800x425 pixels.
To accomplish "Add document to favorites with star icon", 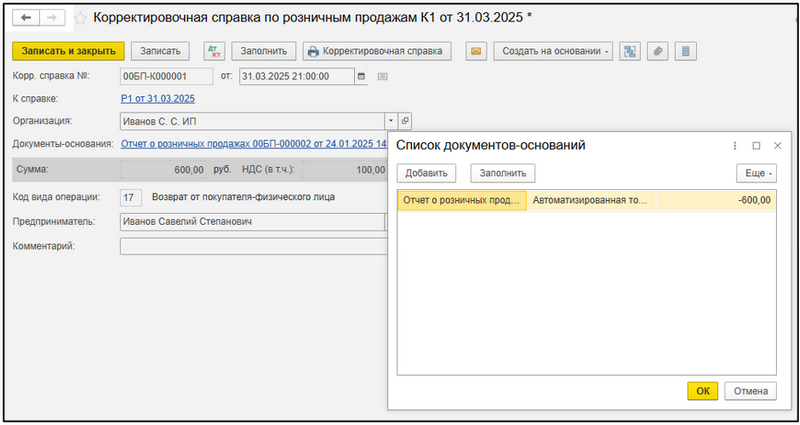I will pos(80,18).
